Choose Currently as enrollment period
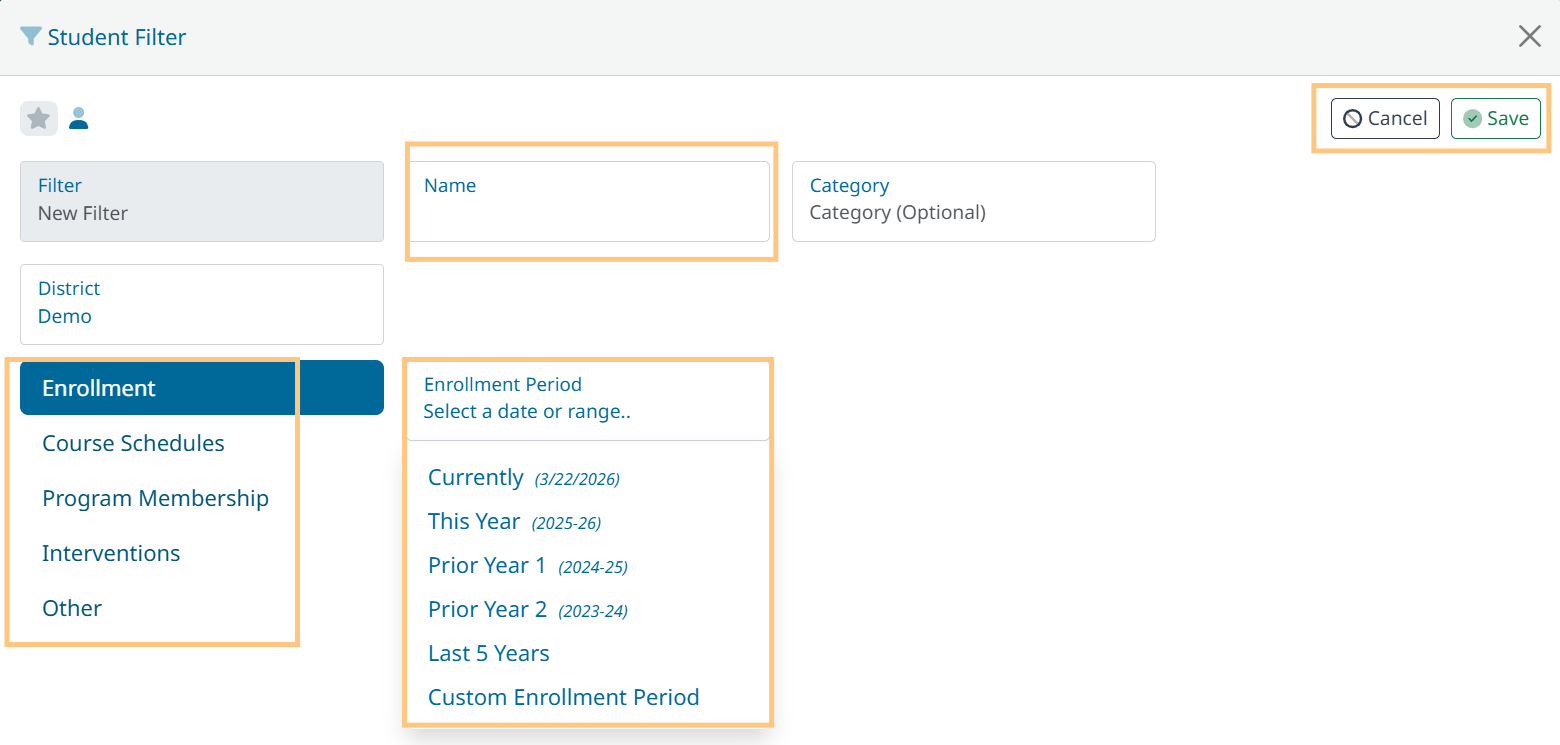Viewport: 1560px width, 745px height. click(x=476, y=478)
